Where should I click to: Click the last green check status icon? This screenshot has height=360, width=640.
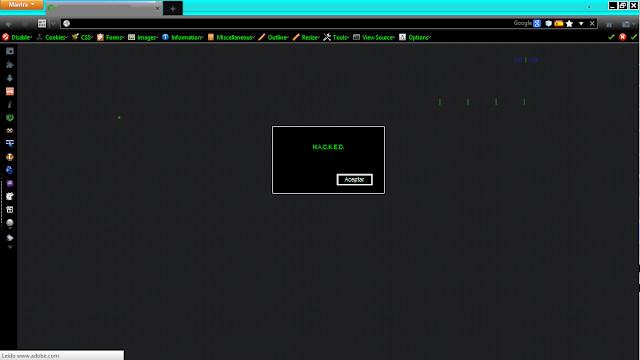[x=633, y=37]
